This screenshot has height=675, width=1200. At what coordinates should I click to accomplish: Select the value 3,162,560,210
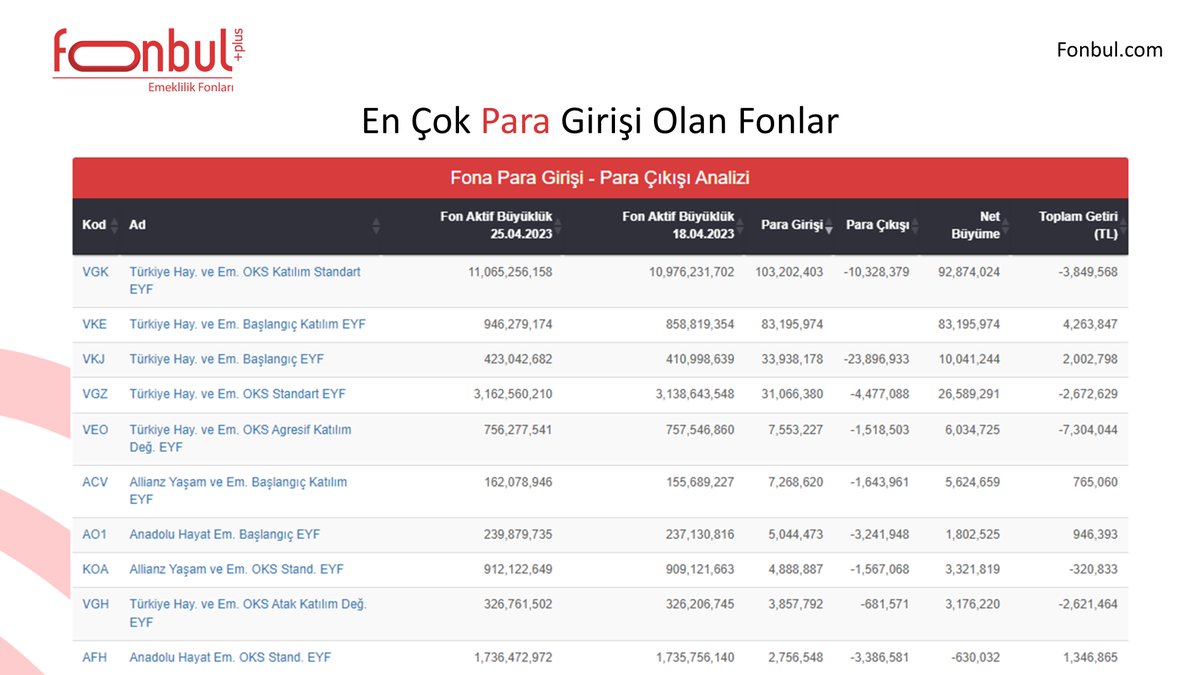click(x=513, y=395)
